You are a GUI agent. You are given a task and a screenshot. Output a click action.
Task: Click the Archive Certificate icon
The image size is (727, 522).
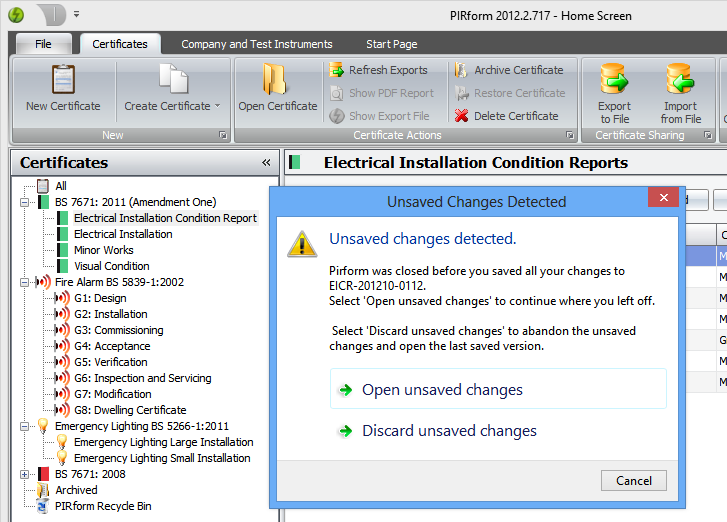(x=461, y=70)
